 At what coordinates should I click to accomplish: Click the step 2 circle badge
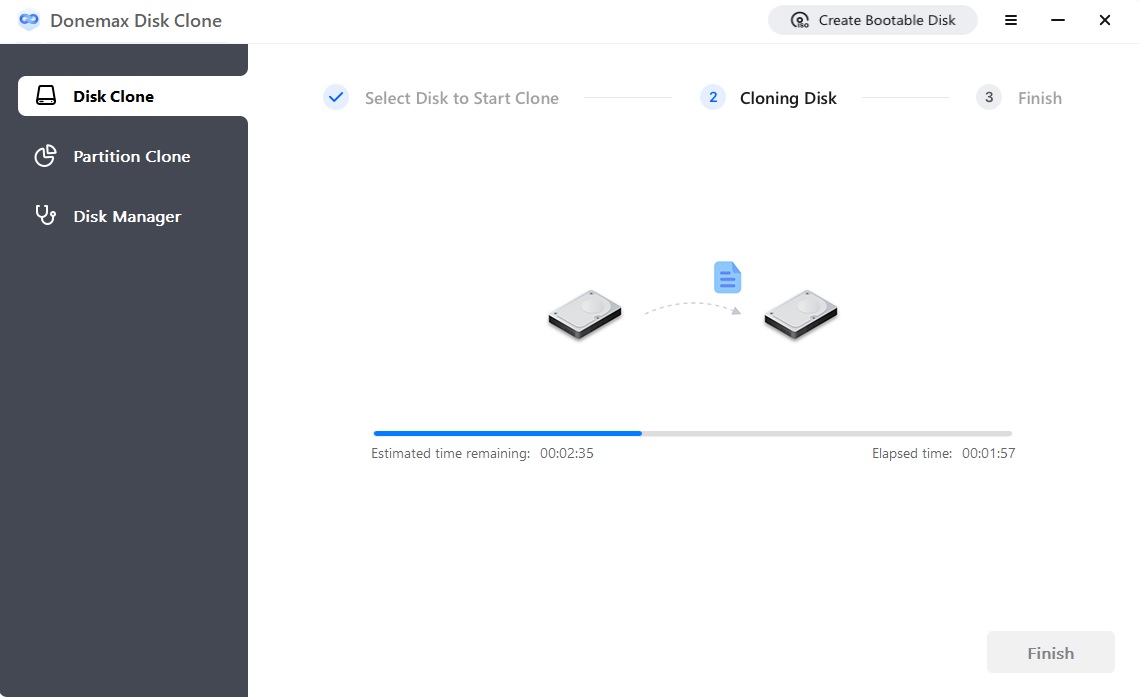pyautogui.click(x=712, y=97)
